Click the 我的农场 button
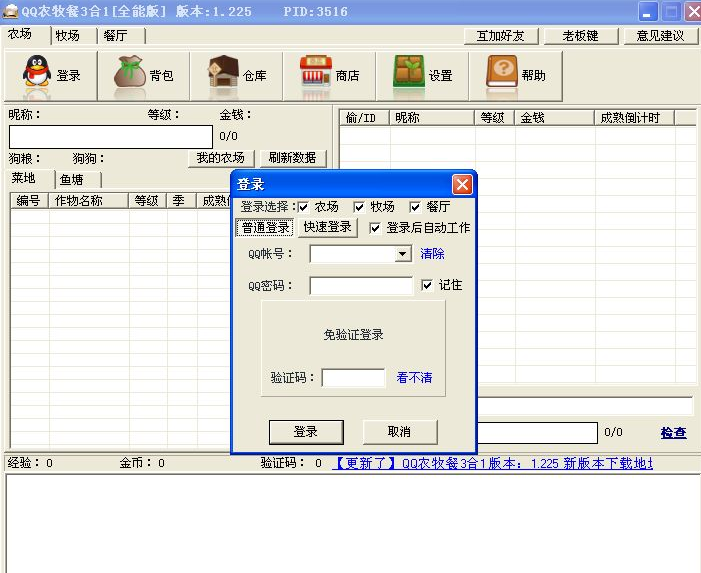701x573 pixels. pyautogui.click(x=221, y=158)
